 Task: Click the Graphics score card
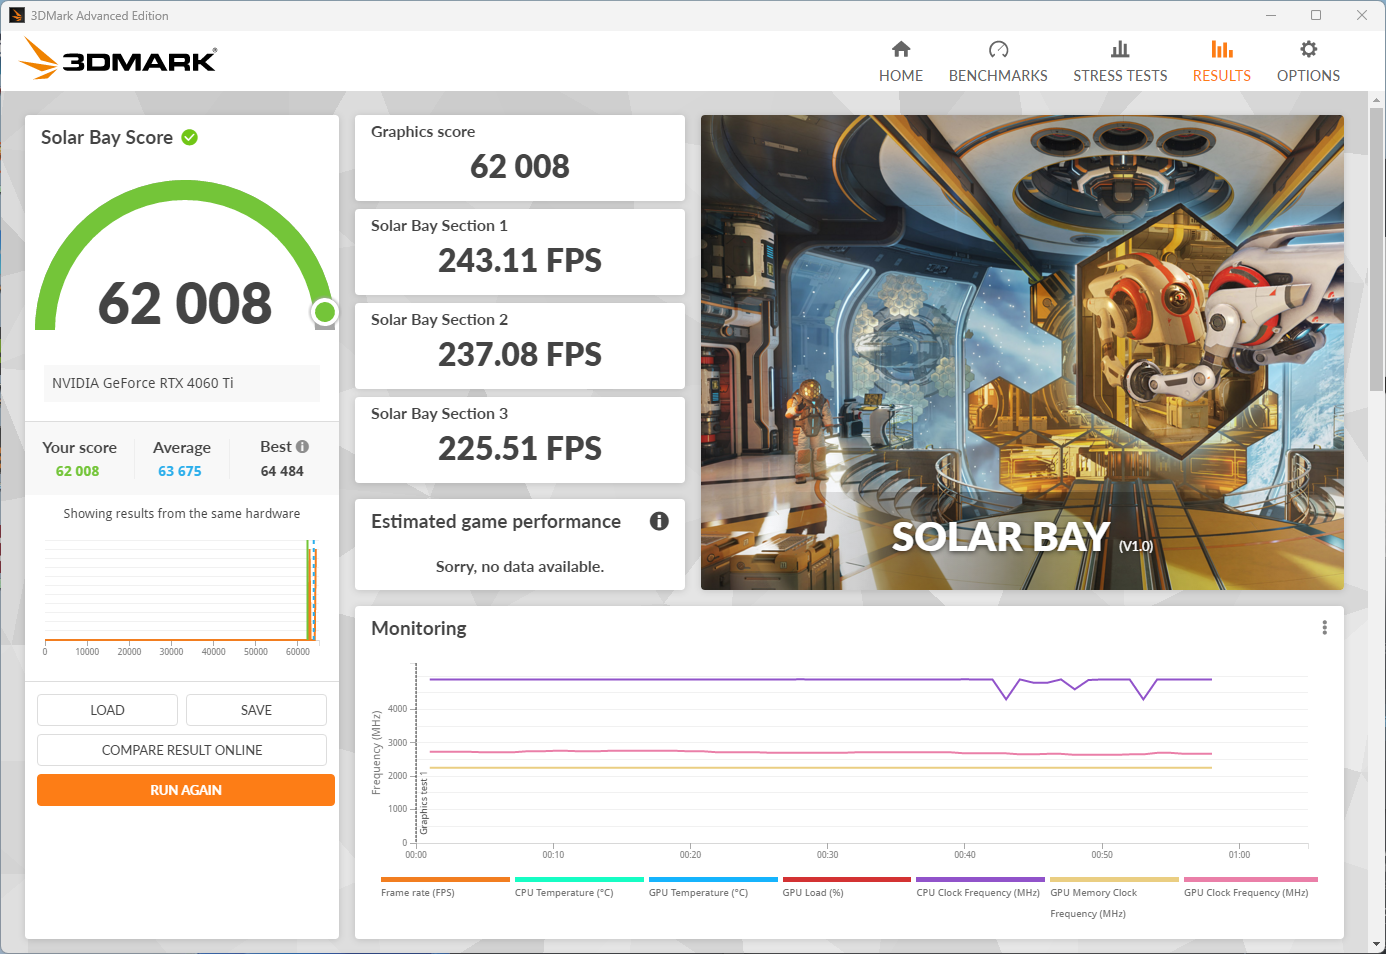tap(520, 158)
